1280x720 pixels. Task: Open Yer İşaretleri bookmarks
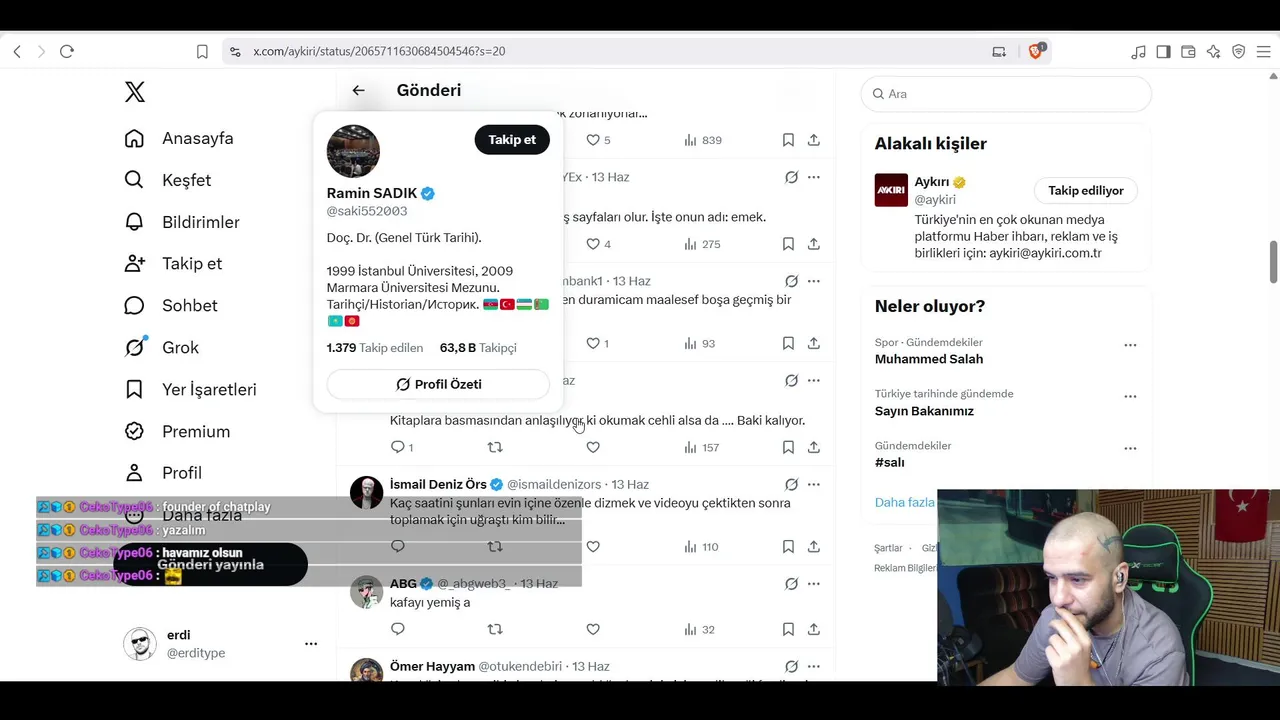coord(190,389)
